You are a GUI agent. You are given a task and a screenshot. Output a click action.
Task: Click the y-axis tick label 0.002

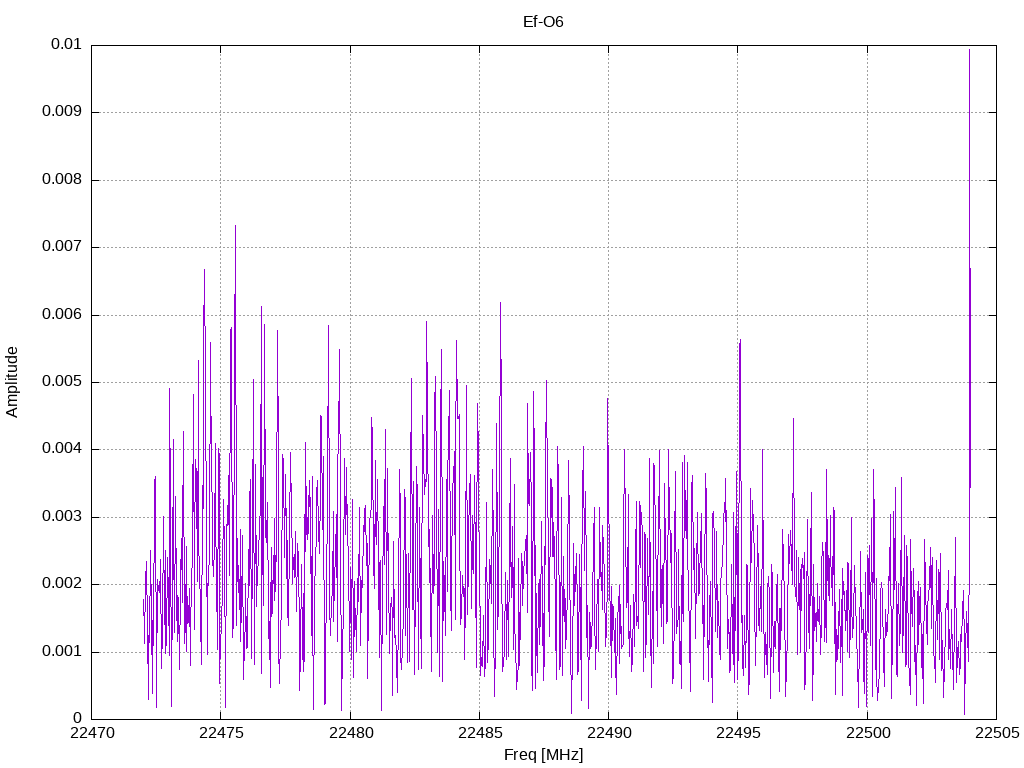click(x=62, y=584)
